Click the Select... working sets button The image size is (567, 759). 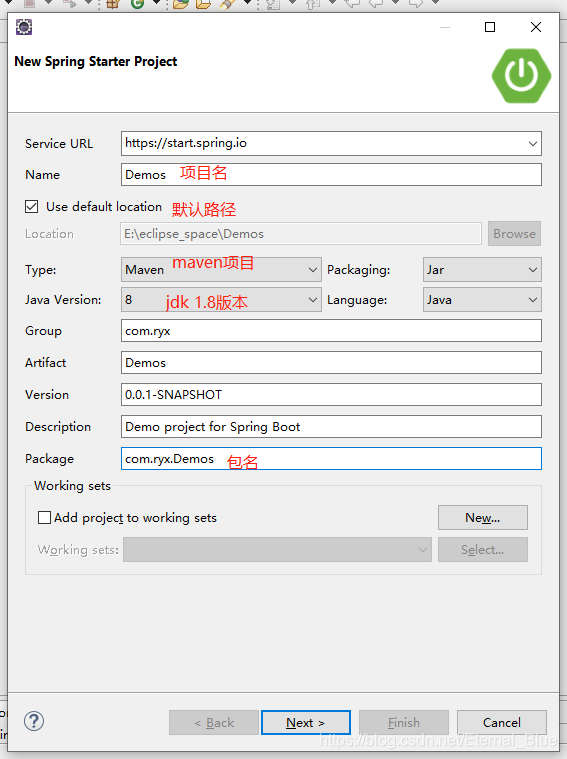click(x=483, y=549)
